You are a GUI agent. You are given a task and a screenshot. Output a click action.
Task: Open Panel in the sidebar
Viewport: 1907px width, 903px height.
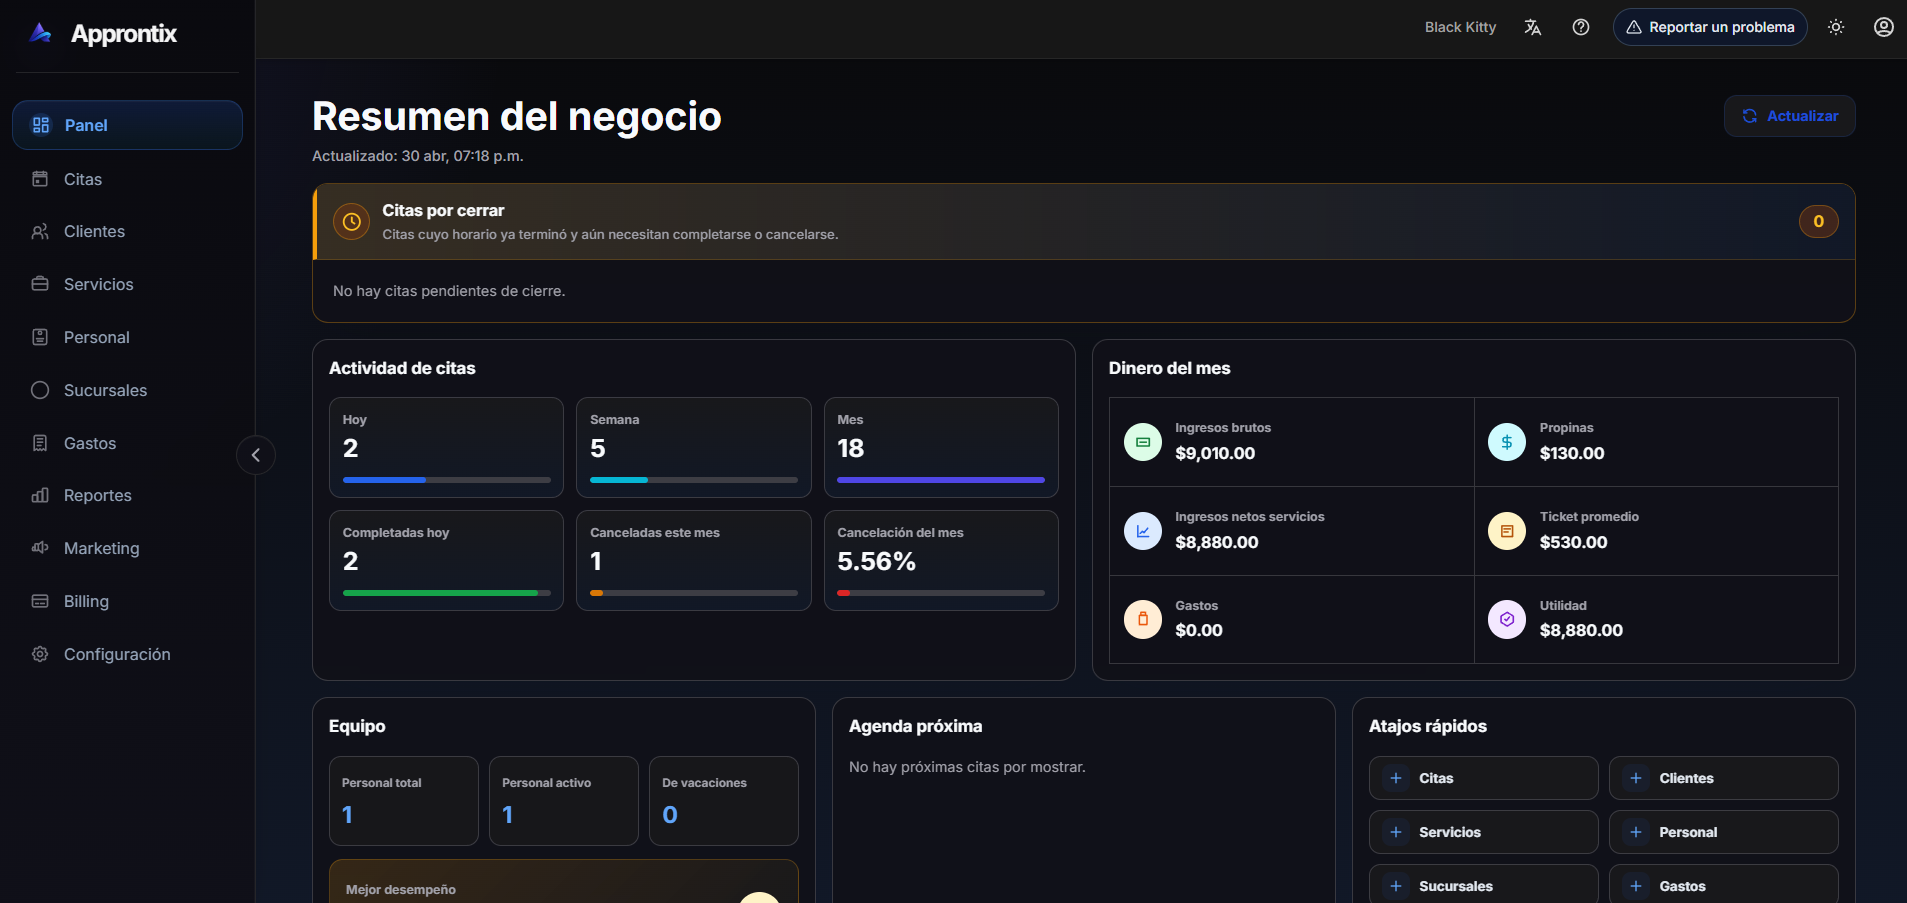tap(127, 125)
